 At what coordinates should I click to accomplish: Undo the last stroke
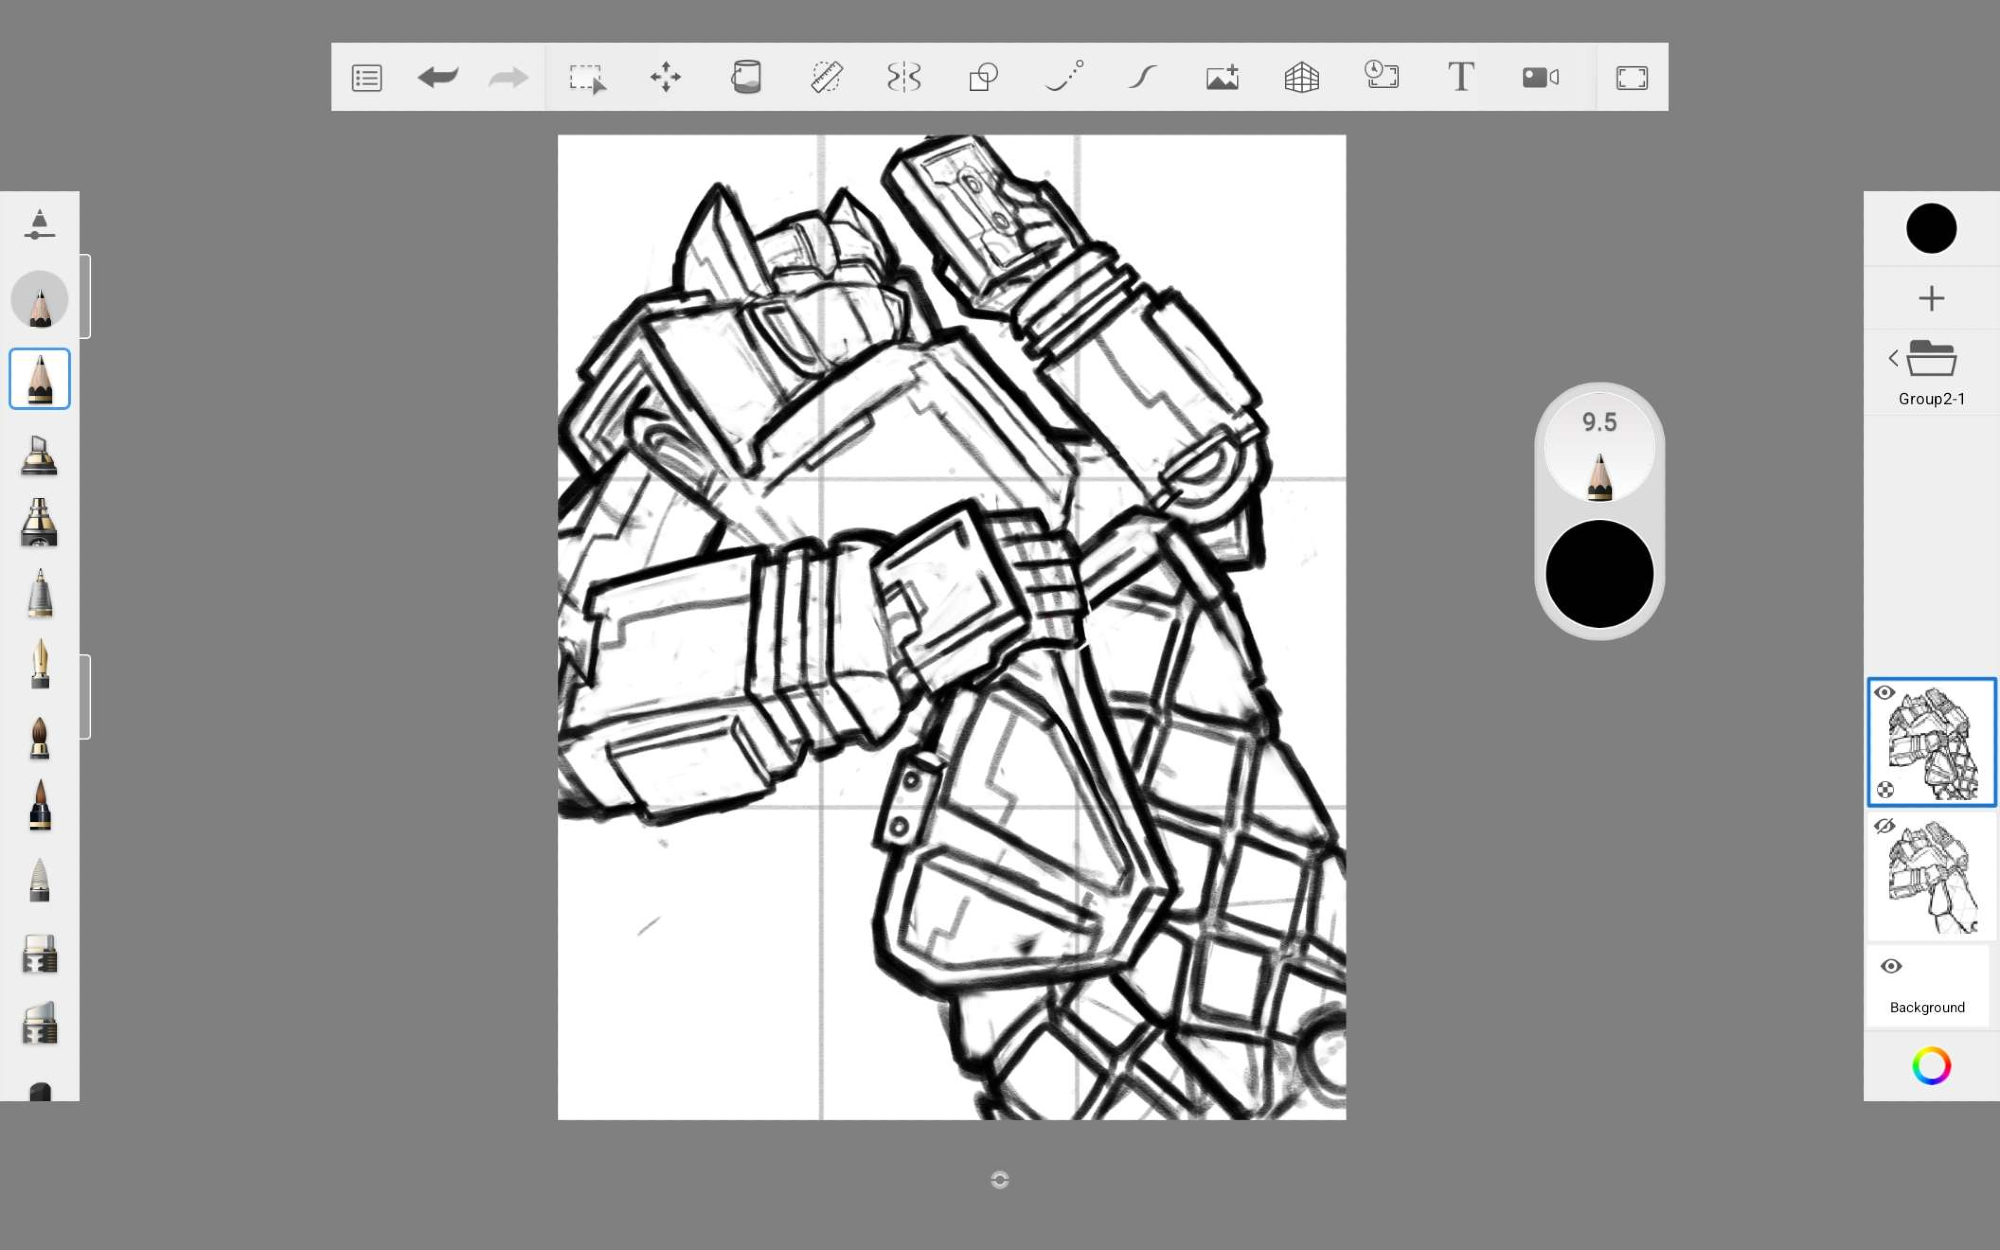pyautogui.click(x=438, y=77)
